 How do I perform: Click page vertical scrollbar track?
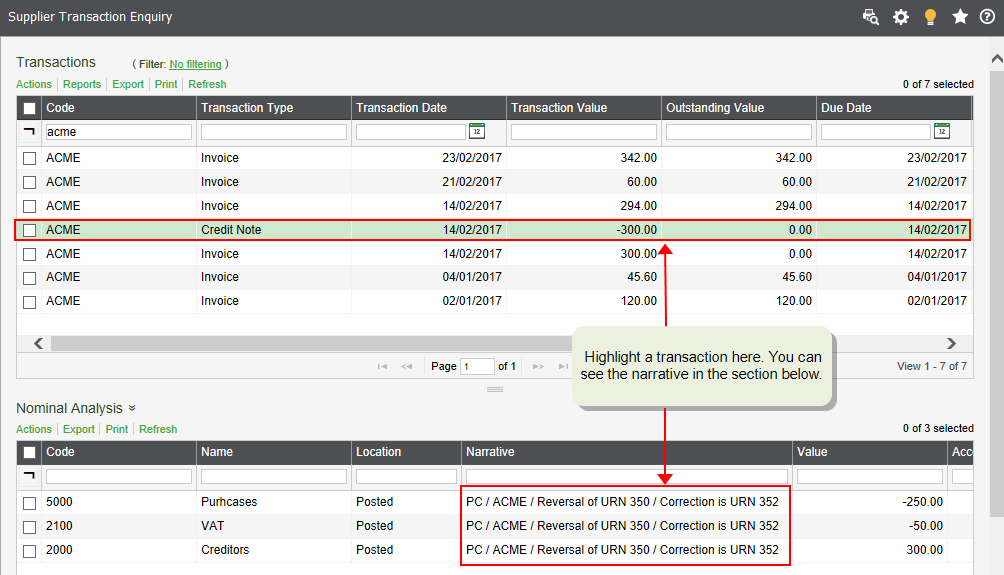coord(997,295)
